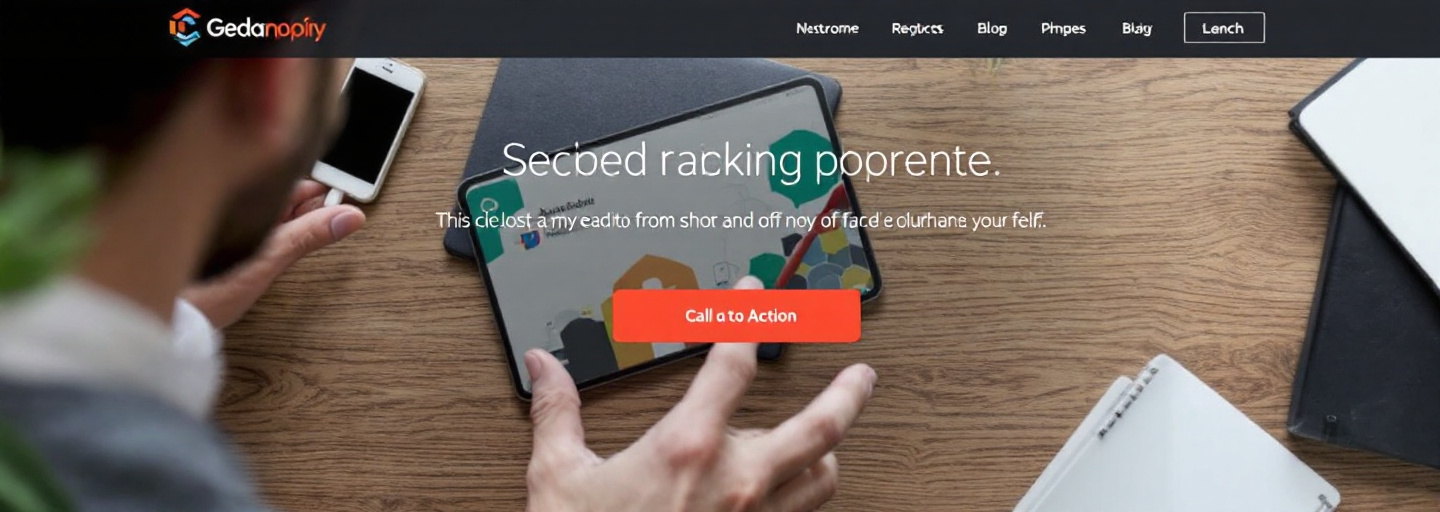Image resolution: width=1440 pixels, height=512 pixels.
Task: Click the white smartphone in hero image
Action: click(x=367, y=130)
